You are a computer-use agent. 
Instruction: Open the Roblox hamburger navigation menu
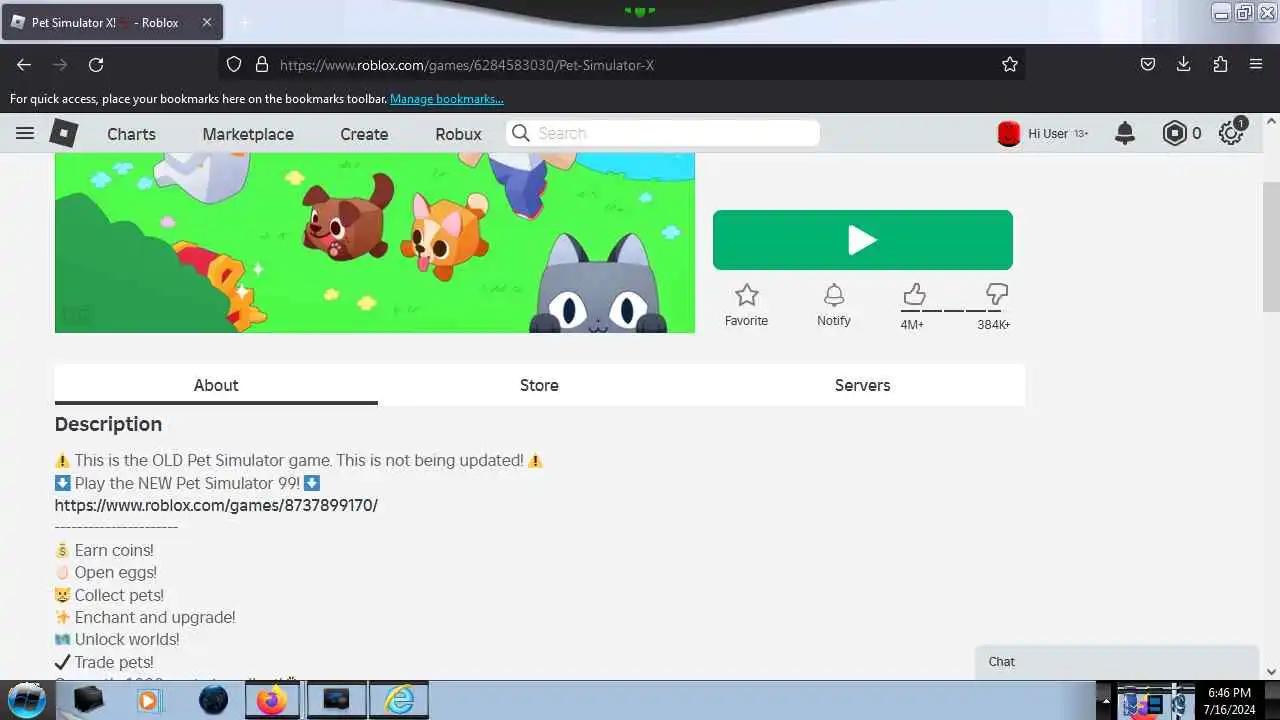(x=25, y=133)
